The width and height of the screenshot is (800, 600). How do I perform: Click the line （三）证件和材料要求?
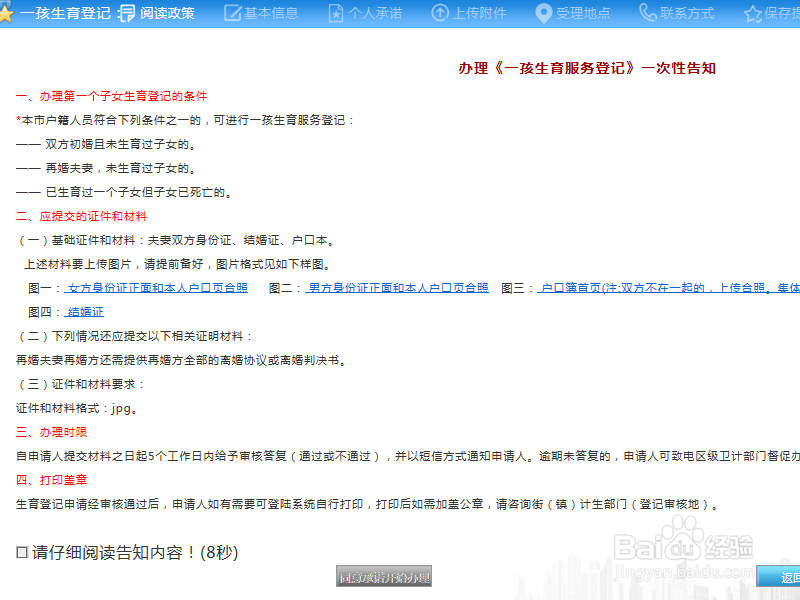coord(80,385)
